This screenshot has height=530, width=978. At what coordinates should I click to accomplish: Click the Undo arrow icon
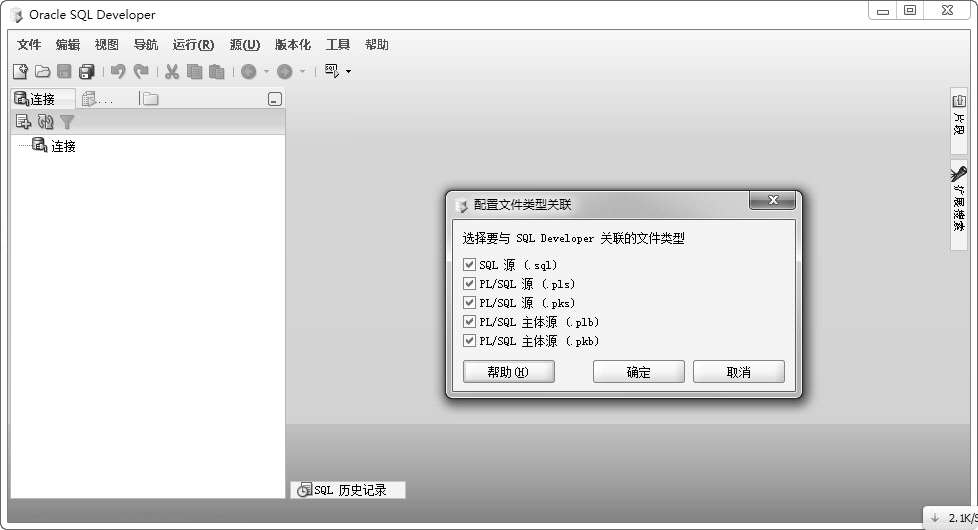click(118, 71)
